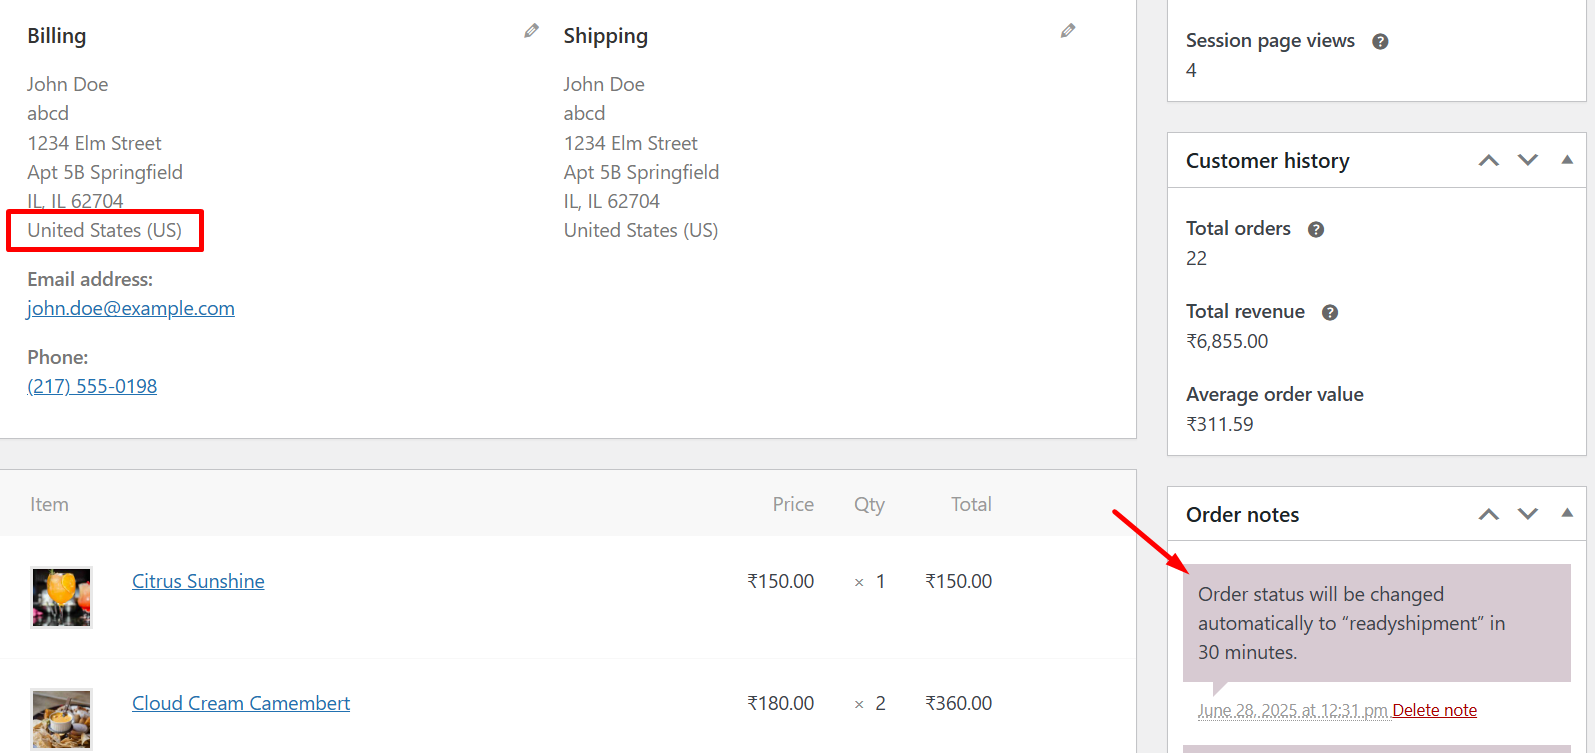Click the June 28, 2025 note timestamp

tap(1292, 710)
